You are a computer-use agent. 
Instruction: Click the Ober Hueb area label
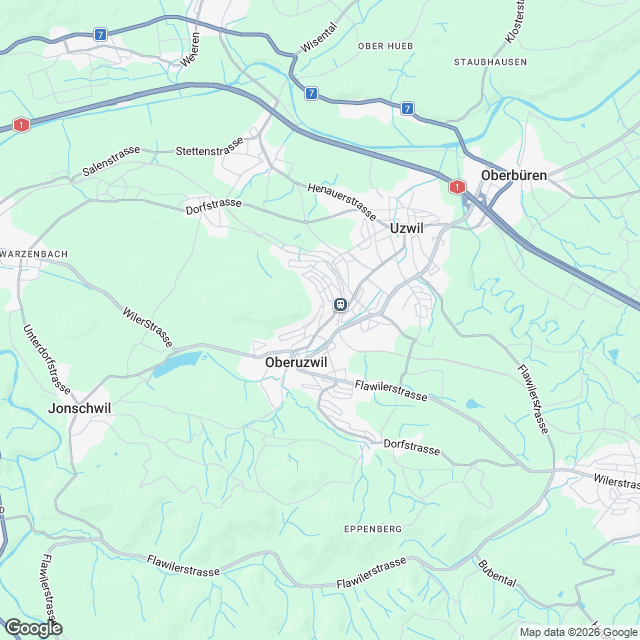coord(386,46)
